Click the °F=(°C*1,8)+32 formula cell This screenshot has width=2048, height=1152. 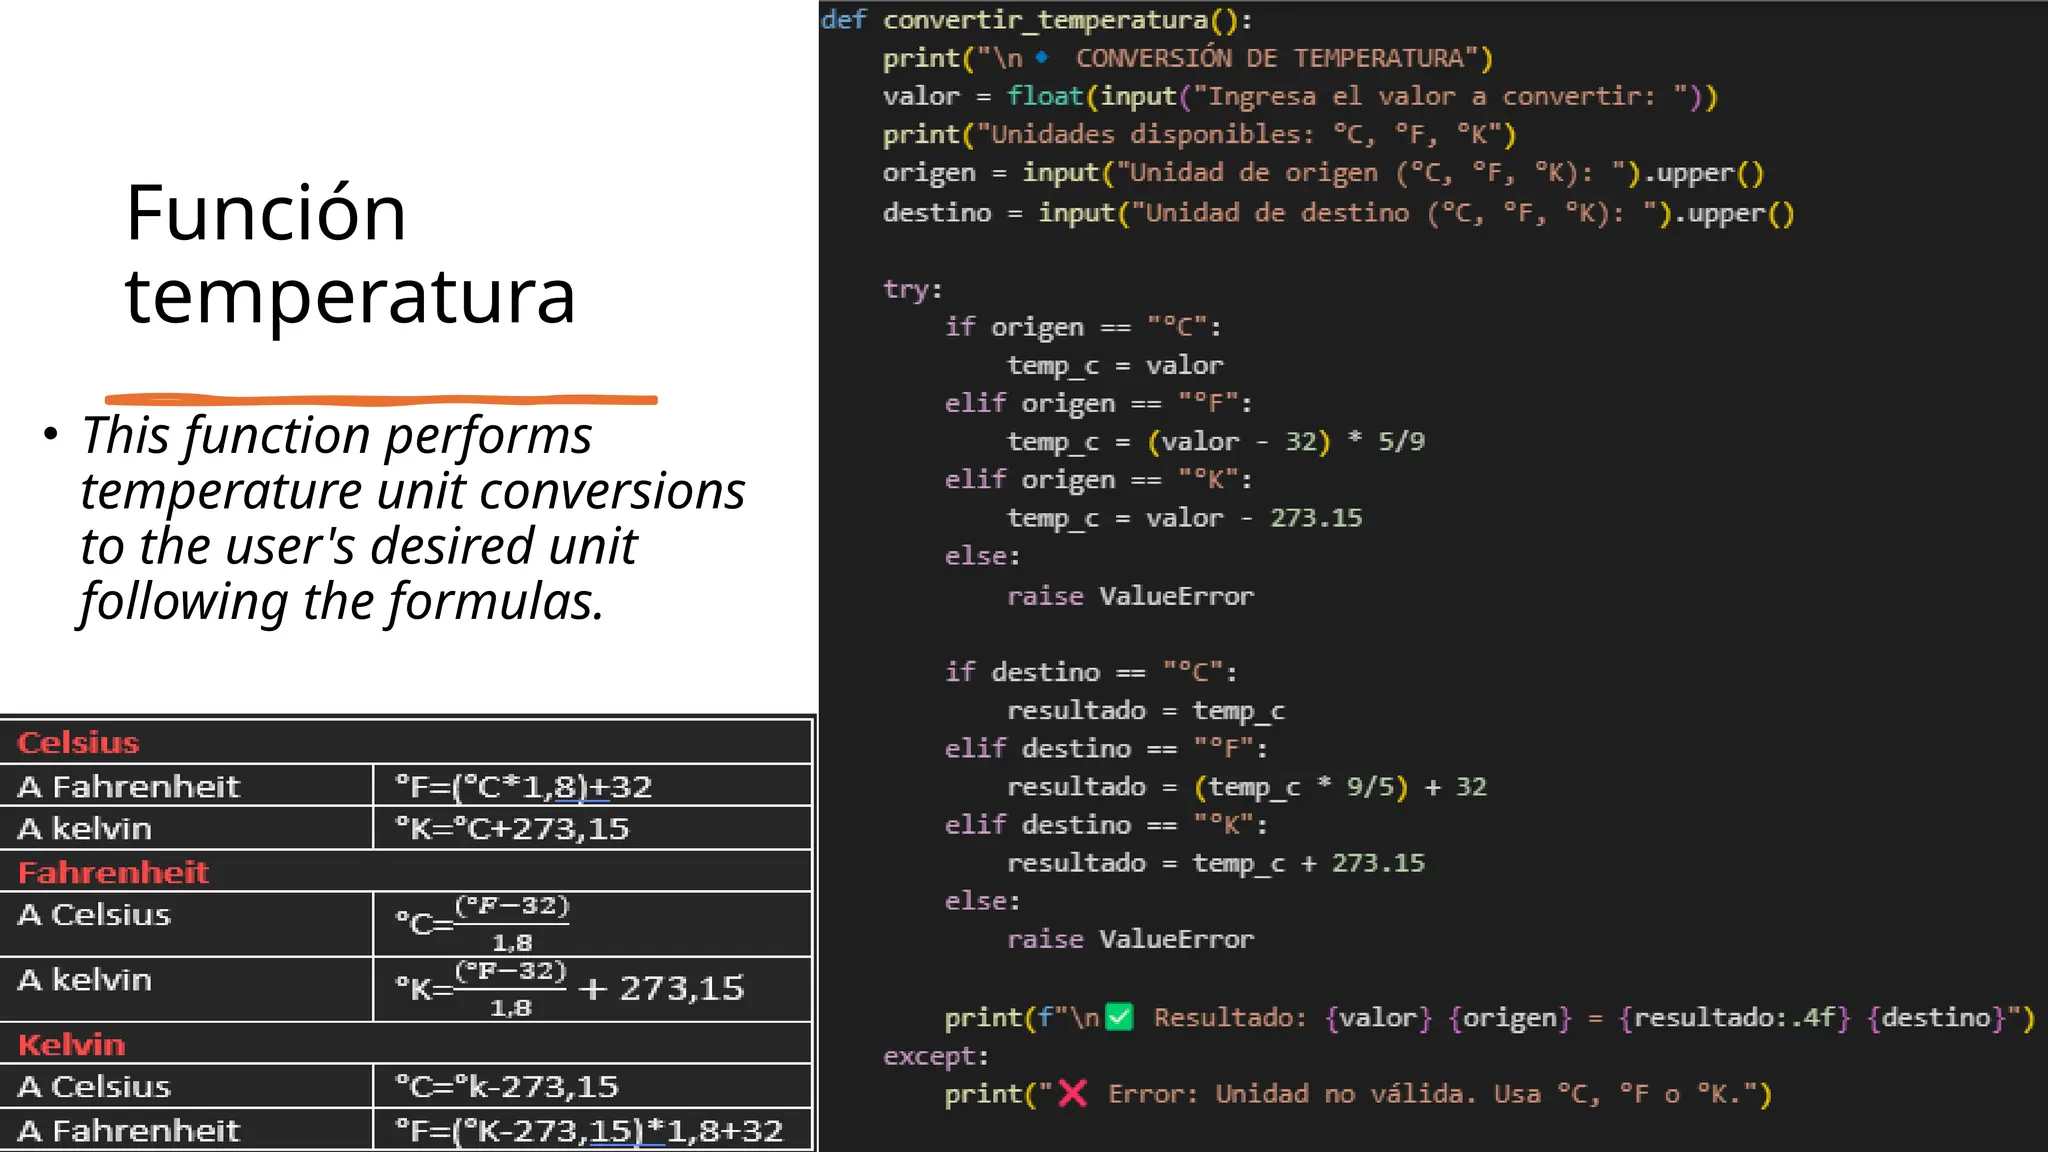click(523, 787)
